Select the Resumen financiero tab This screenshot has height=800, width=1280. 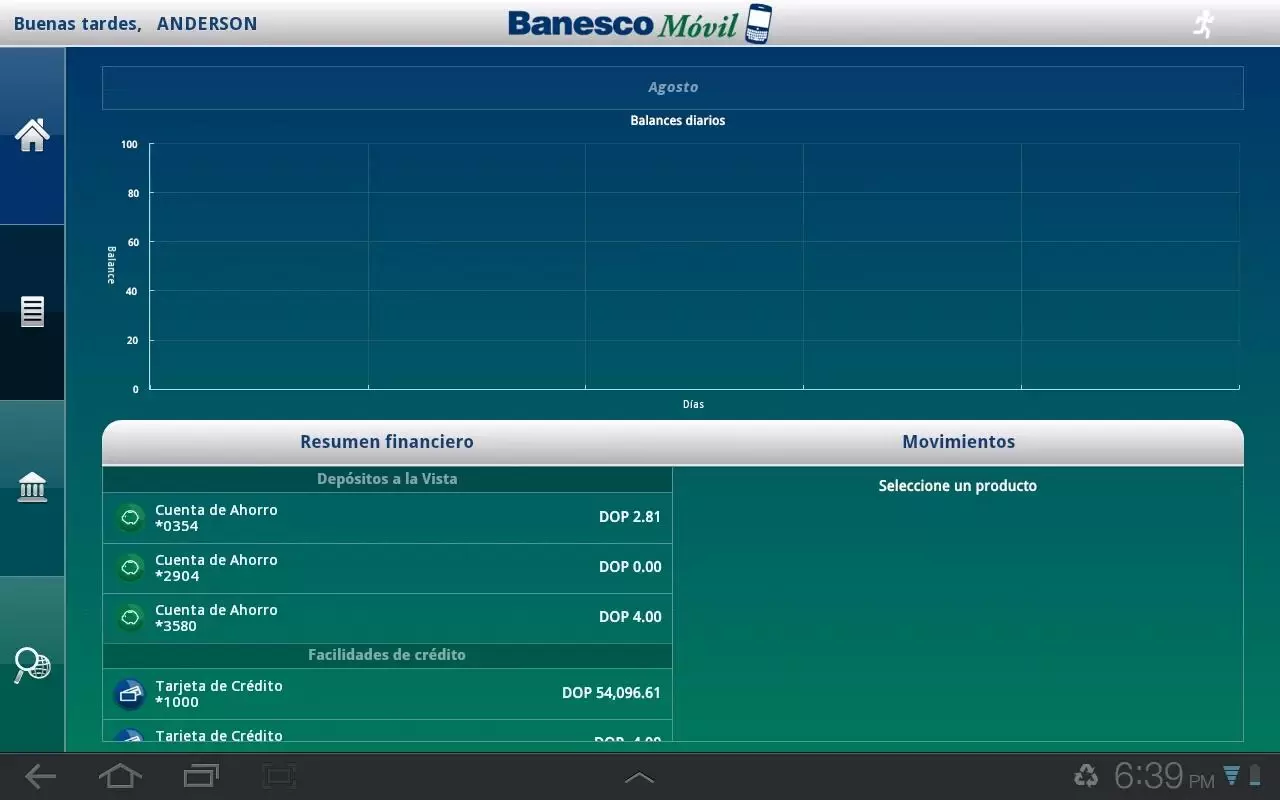[387, 442]
